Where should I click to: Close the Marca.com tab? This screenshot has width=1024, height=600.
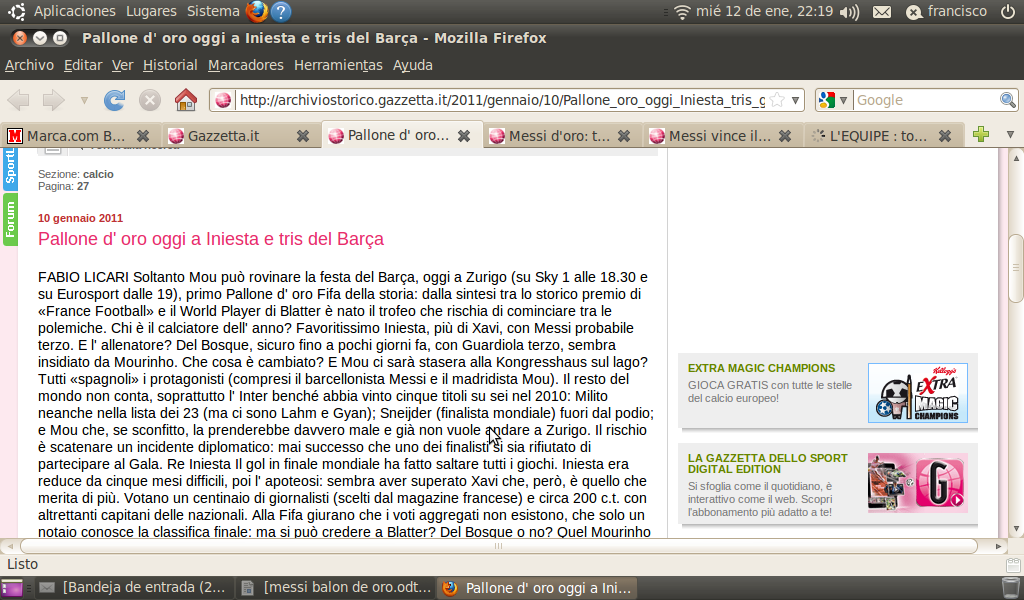coord(143,135)
